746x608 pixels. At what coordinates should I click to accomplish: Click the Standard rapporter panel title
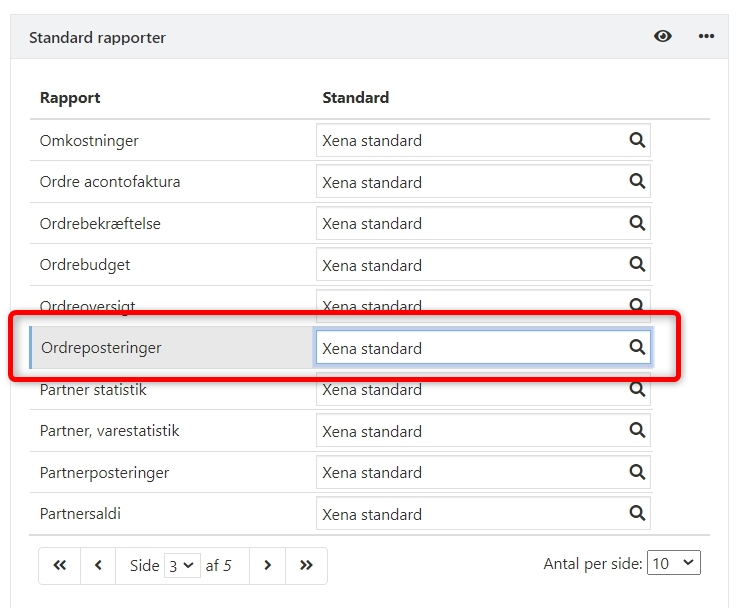coord(97,38)
